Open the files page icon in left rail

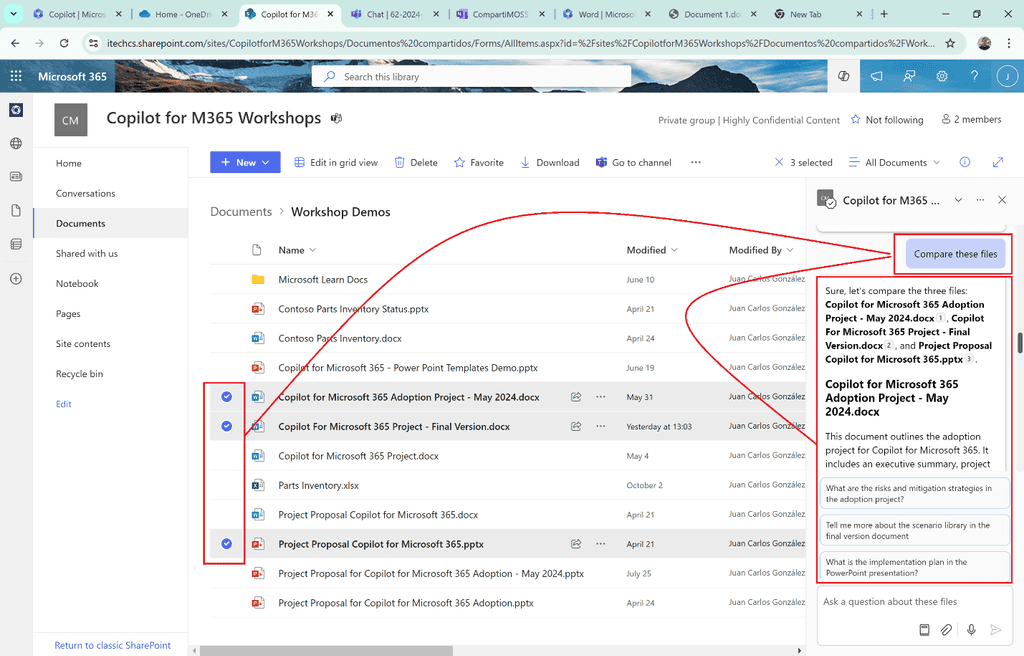[x=16, y=210]
